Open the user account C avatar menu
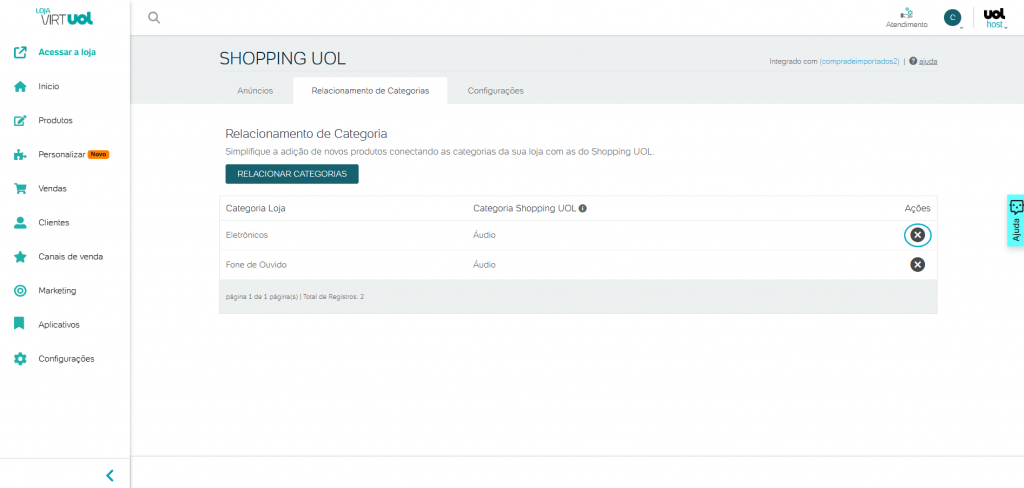 pos(953,18)
